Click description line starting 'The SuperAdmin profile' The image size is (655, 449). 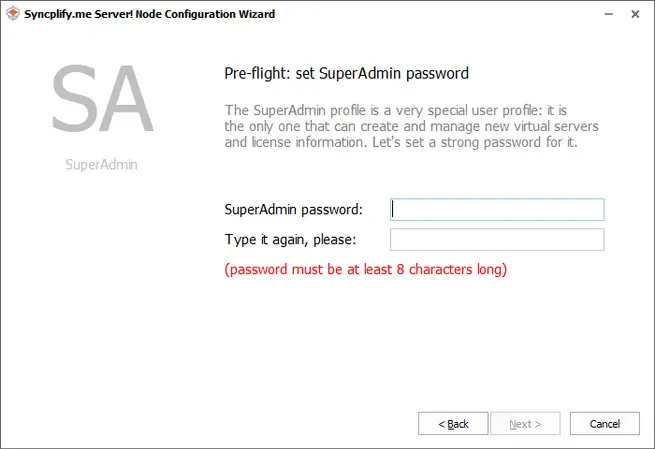(397, 110)
